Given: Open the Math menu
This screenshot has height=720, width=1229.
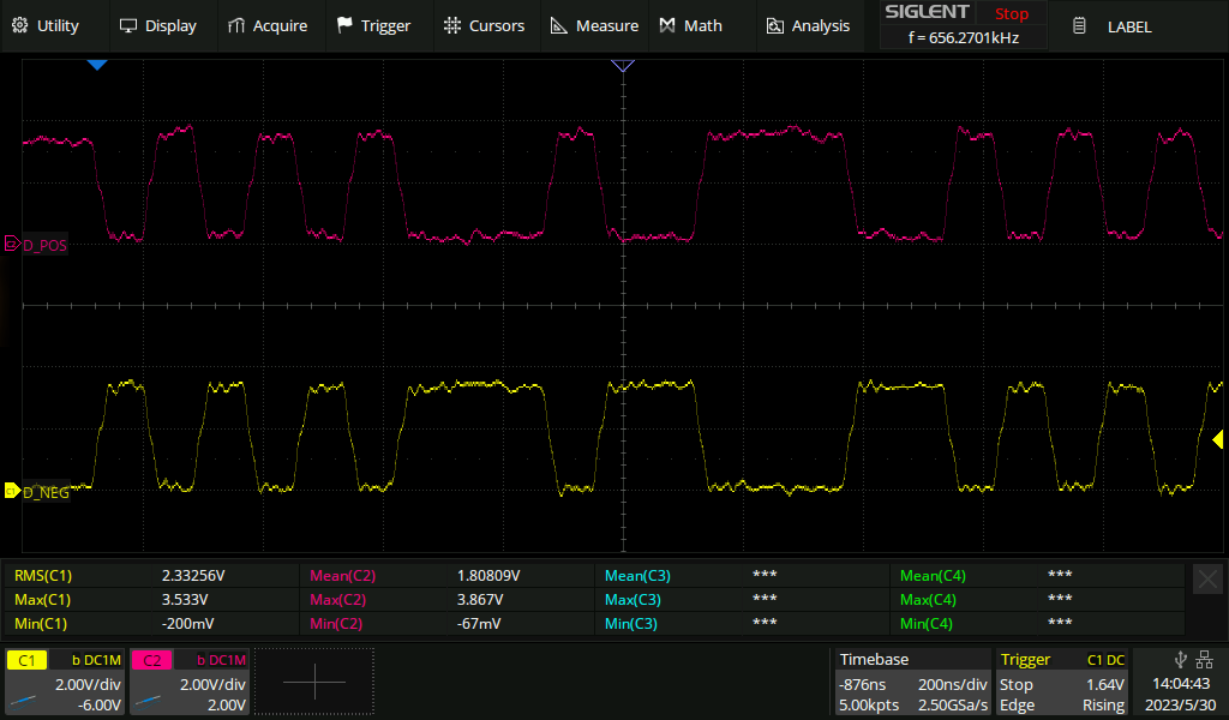Looking at the screenshot, I should [x=691, y=26].
